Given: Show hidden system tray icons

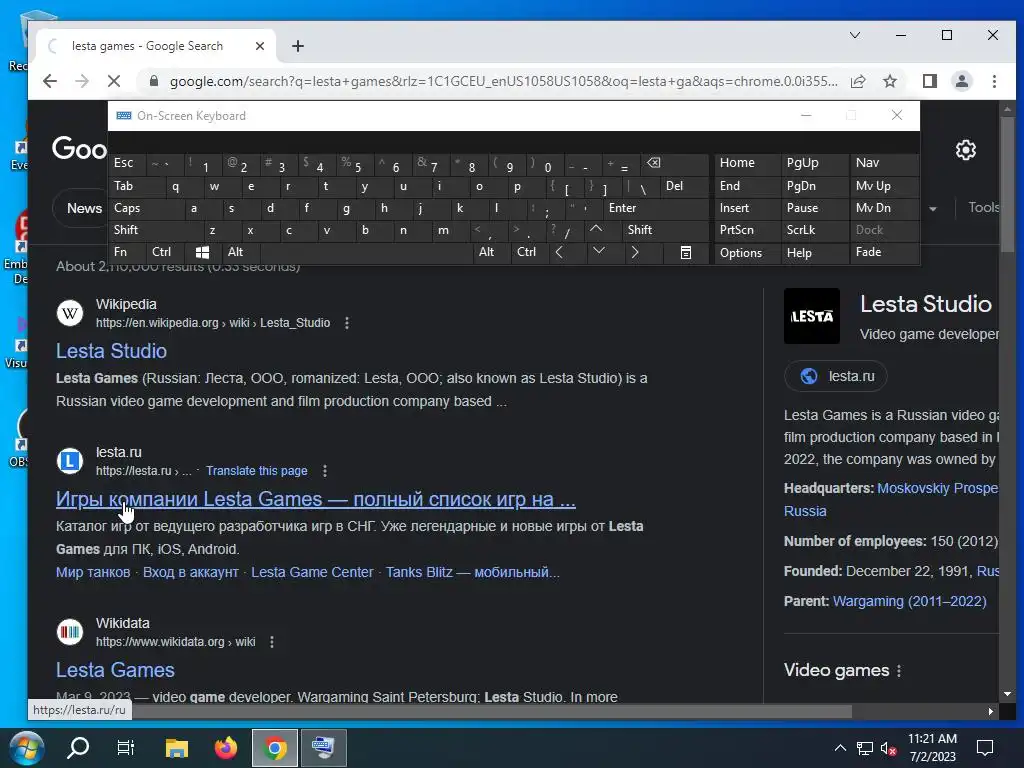Looking at the screenshot, I should pos(840,748).
